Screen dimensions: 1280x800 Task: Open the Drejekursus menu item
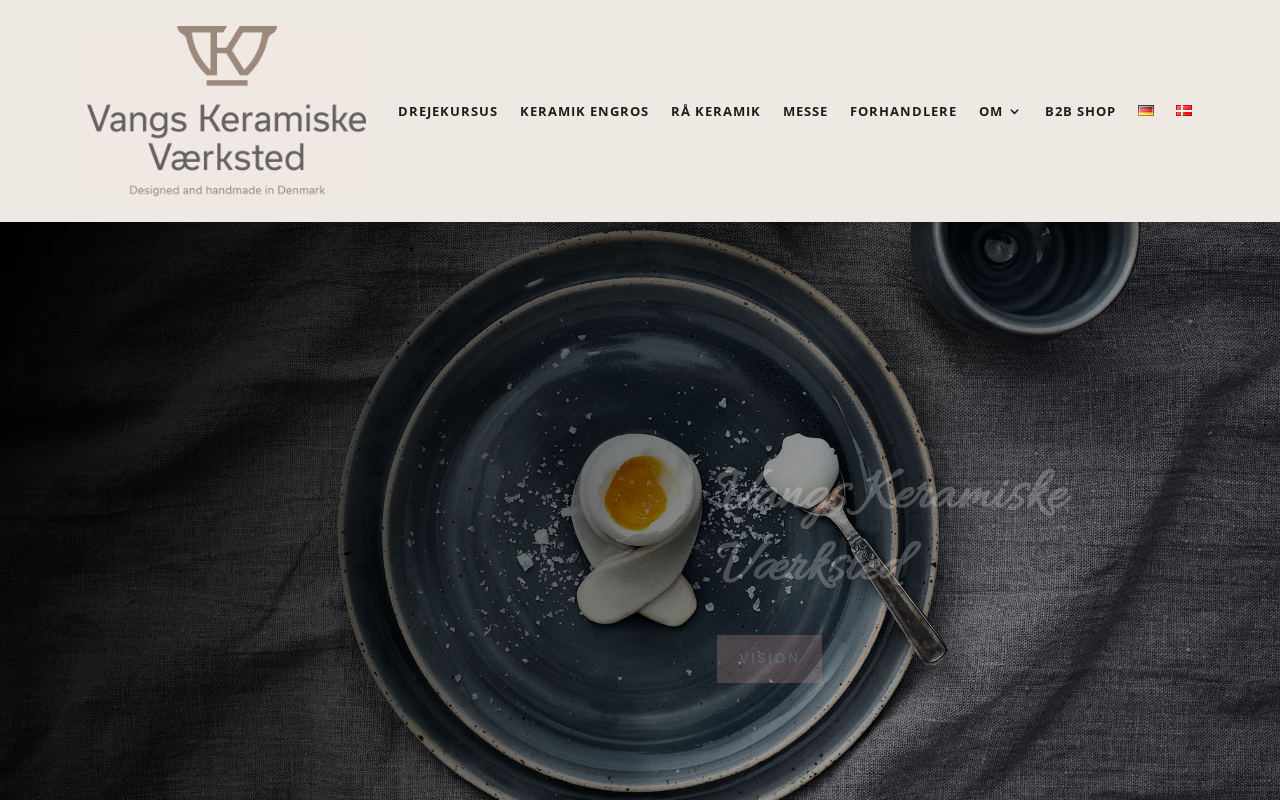coord(448,111)
